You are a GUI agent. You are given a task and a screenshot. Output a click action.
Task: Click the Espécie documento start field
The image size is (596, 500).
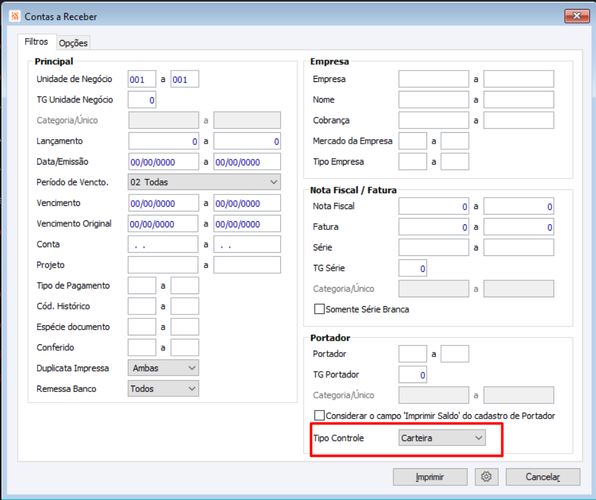point(142,327)
